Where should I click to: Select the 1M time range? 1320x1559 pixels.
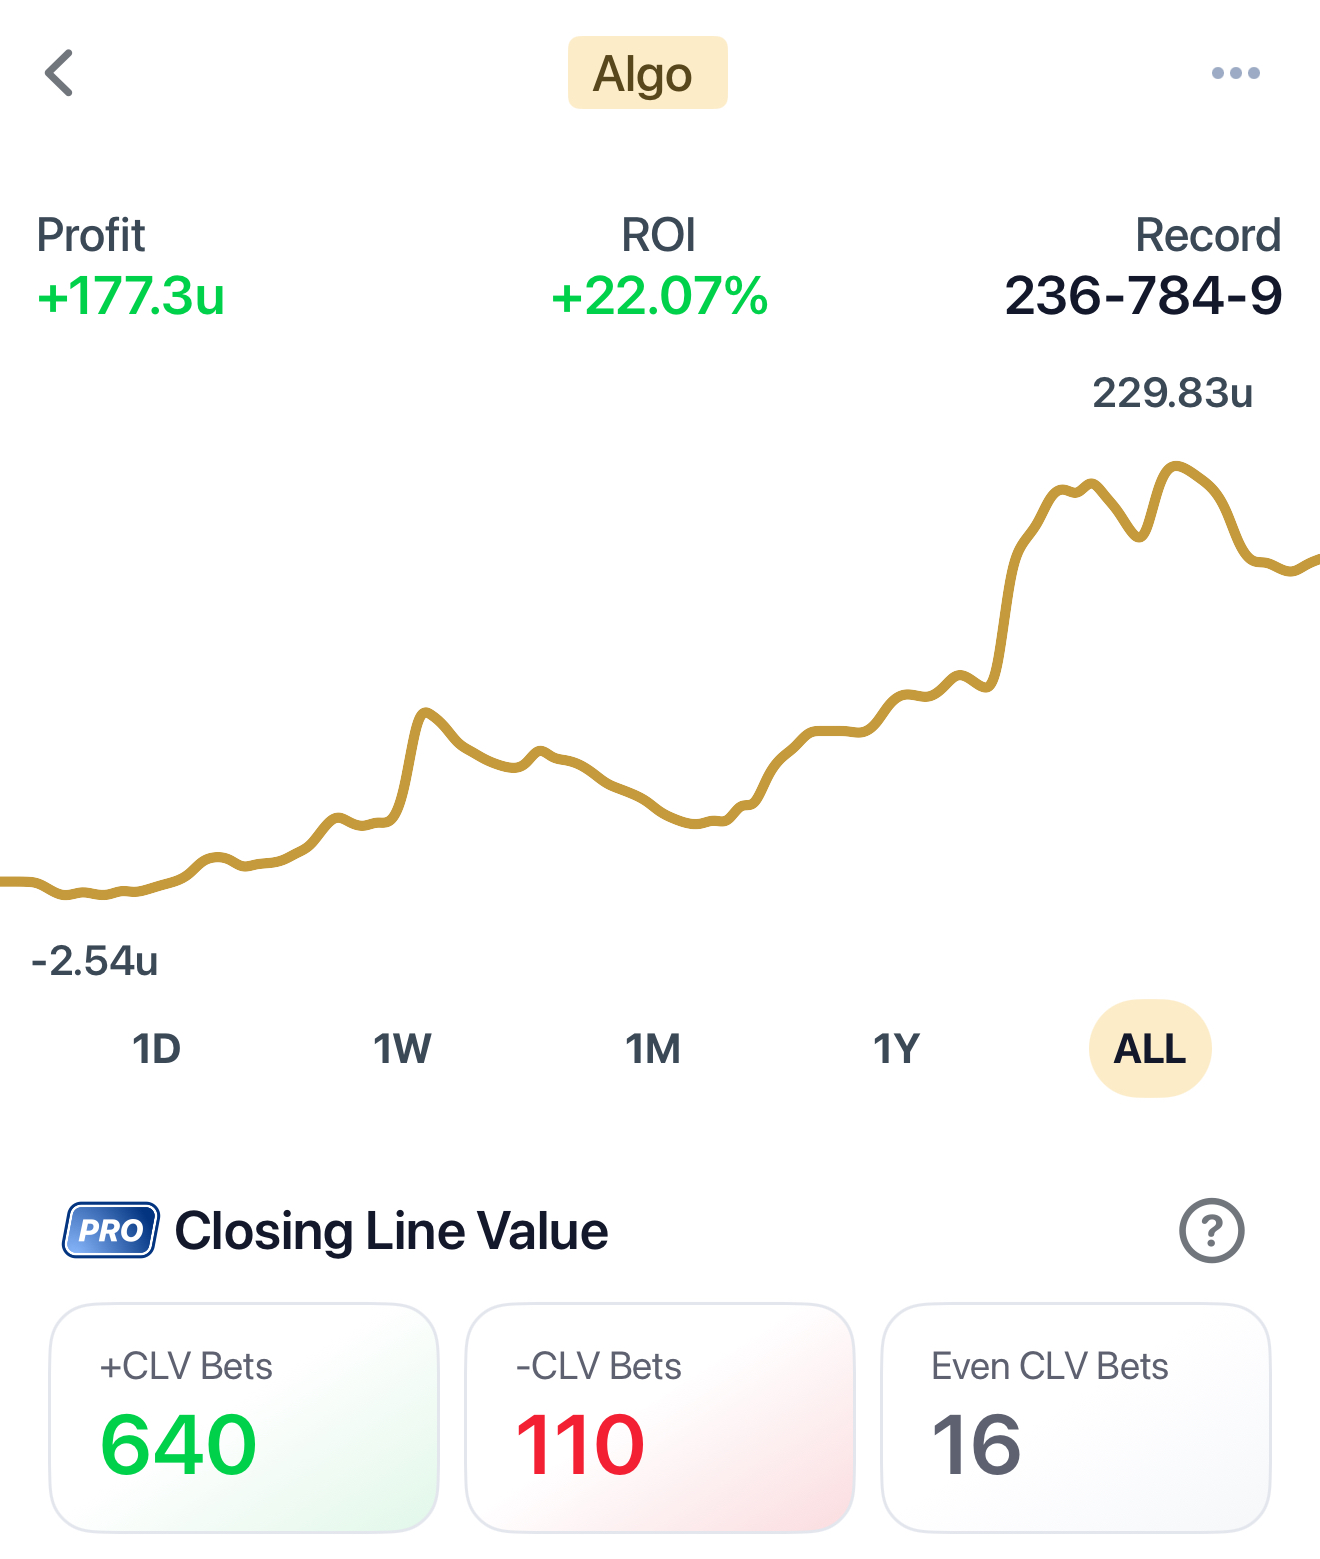[652, 1049]
